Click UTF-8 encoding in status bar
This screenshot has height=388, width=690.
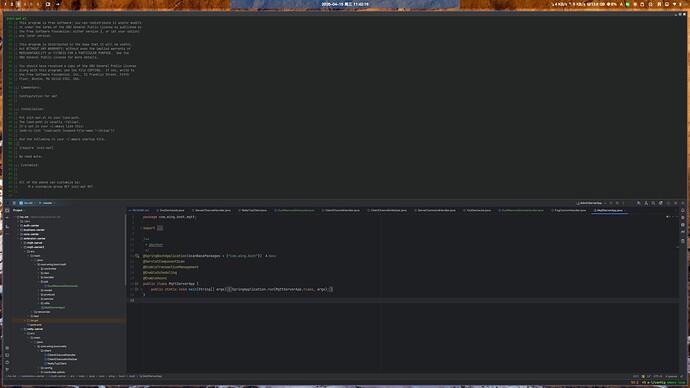tap(657, 377)
